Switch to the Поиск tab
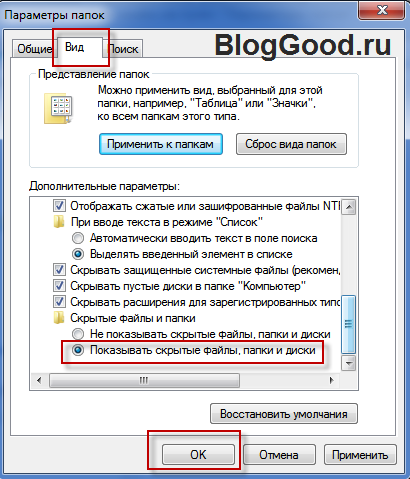The image size is (410, 479). coord(123,49)
